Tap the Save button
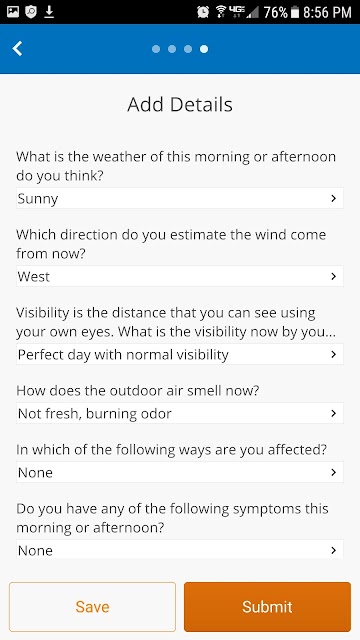This screenshot has width=360, height=640. [x=92, y=607]
